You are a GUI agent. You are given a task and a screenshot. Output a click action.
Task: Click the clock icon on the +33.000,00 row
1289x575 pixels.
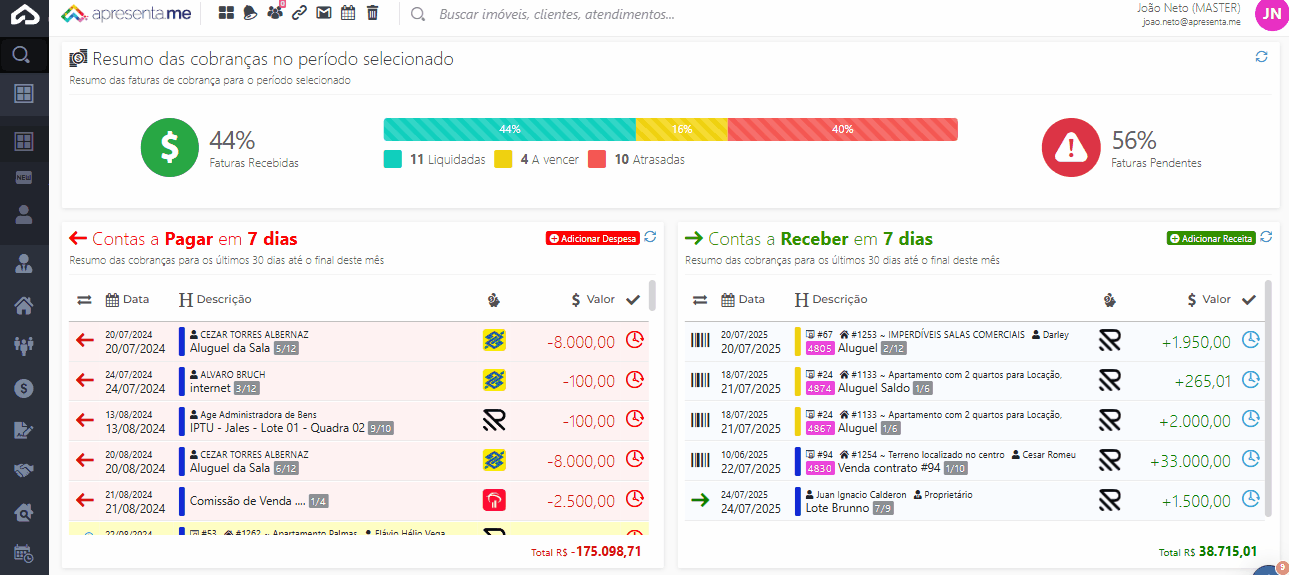(x=1250, y=460)
